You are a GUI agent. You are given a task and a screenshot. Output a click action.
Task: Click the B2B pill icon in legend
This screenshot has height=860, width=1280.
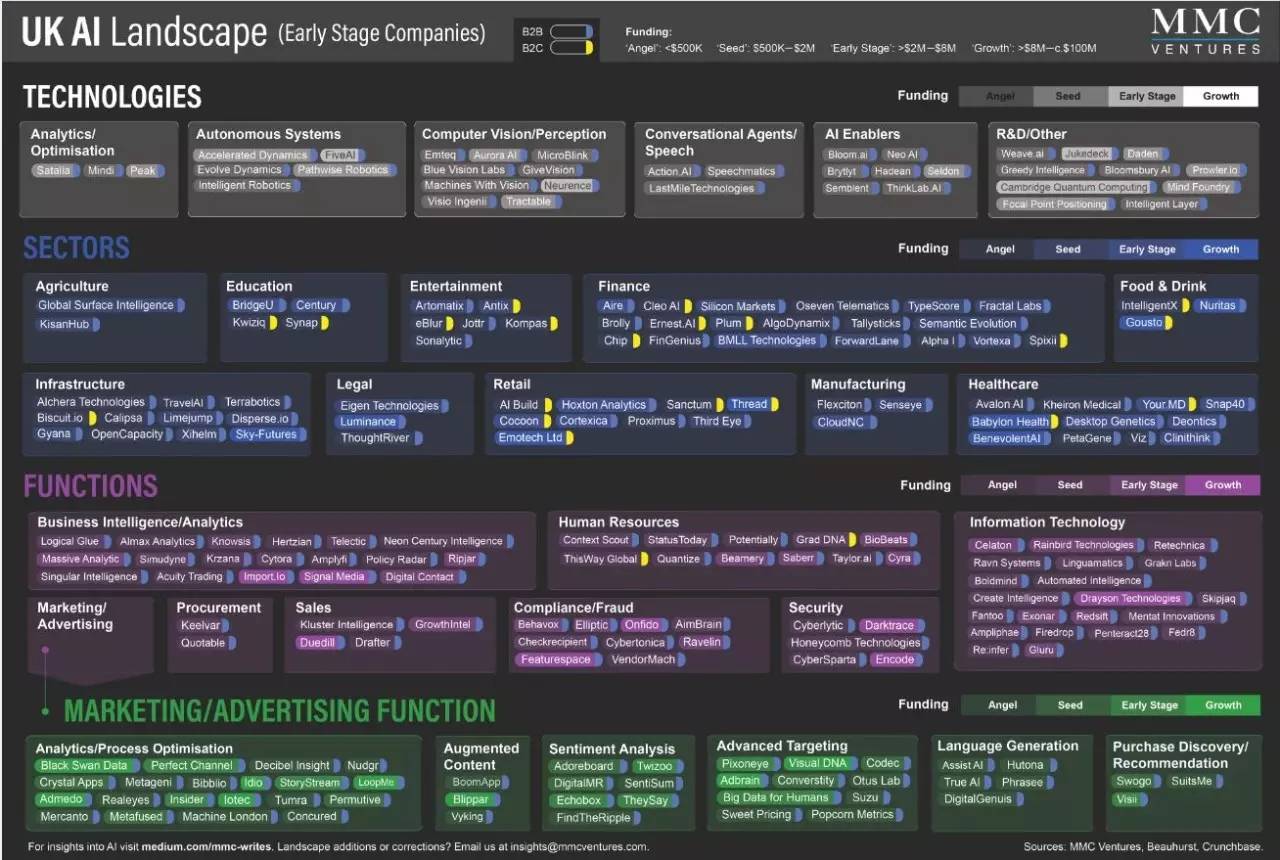pyautogui.click(x=571, y=31)
